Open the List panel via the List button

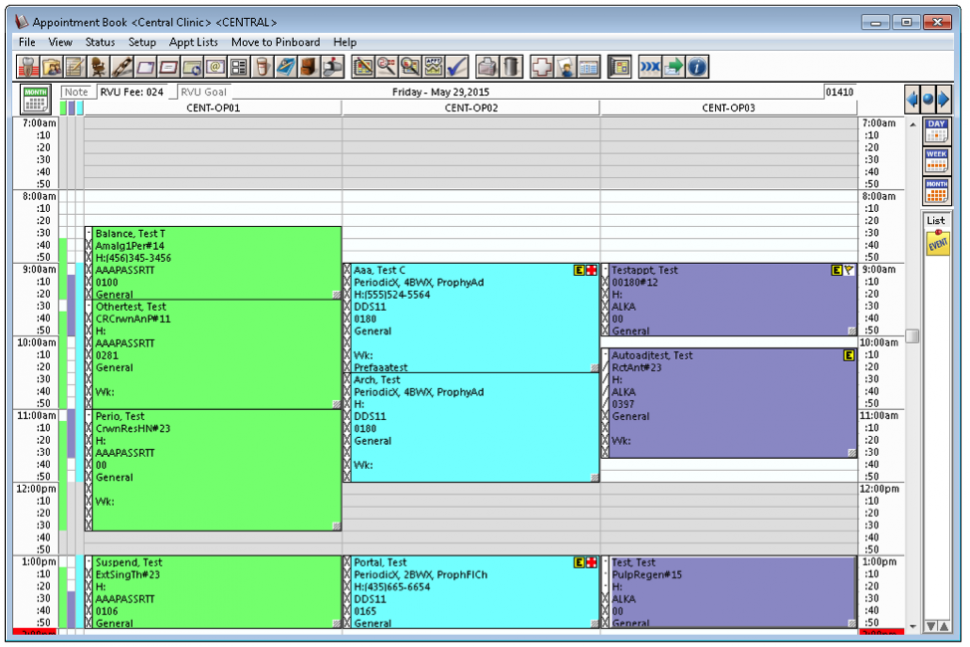(x=934, y=218)
